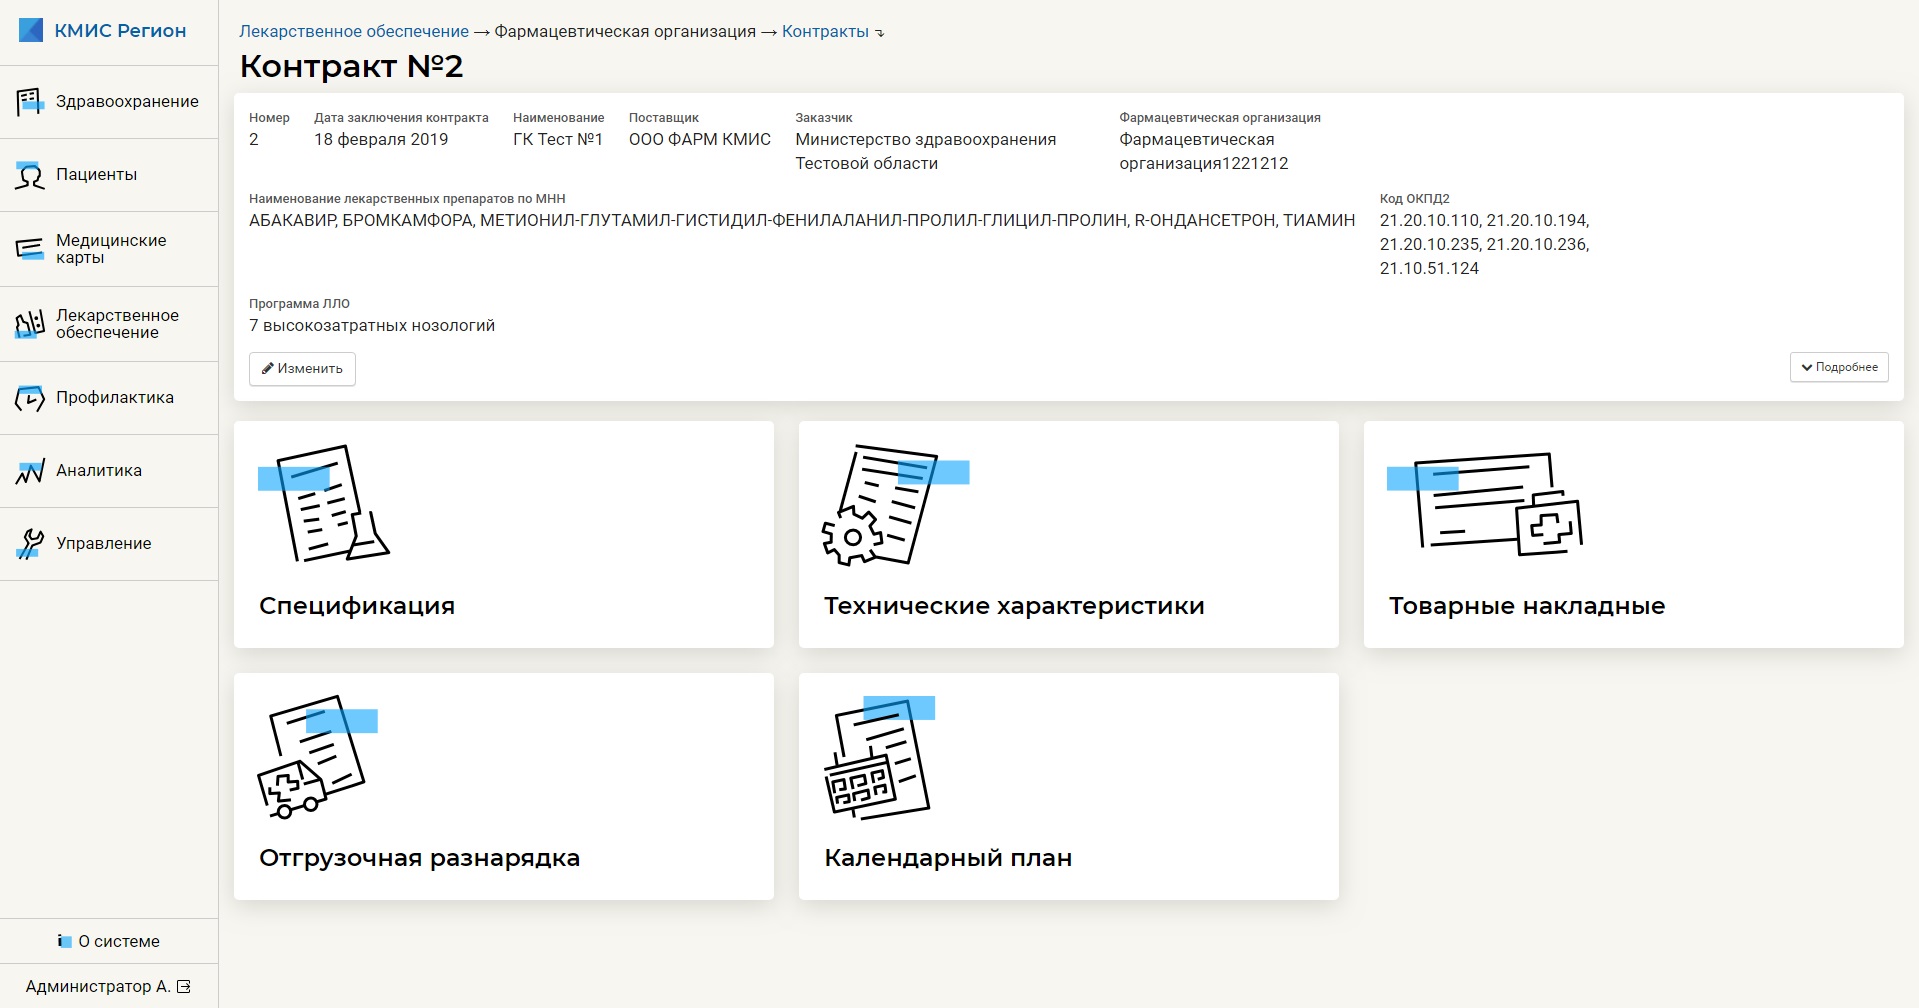The image size is (1919, 1008).
Task: Click the Календарный план calendar icon
Action: click(x=879, y=757)
